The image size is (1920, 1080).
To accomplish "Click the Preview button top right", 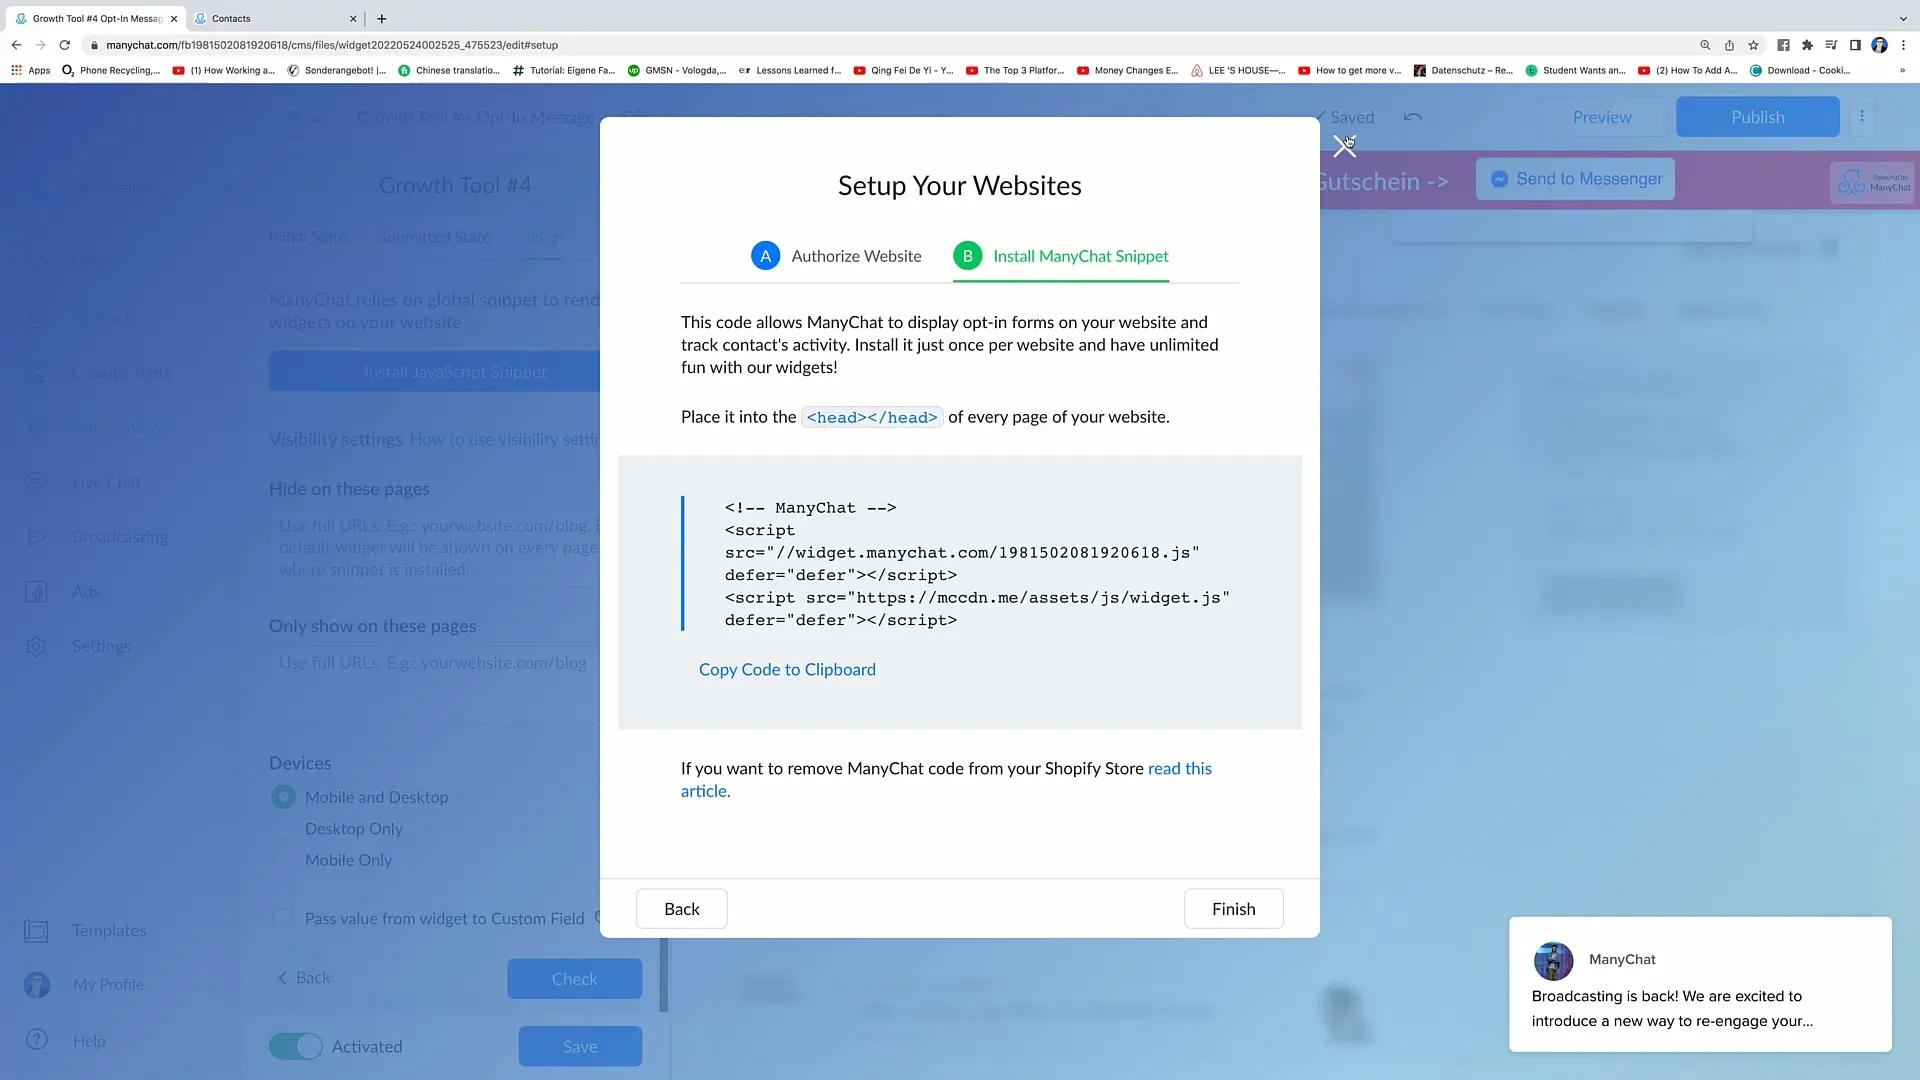I will click(x=1602, y=117).
